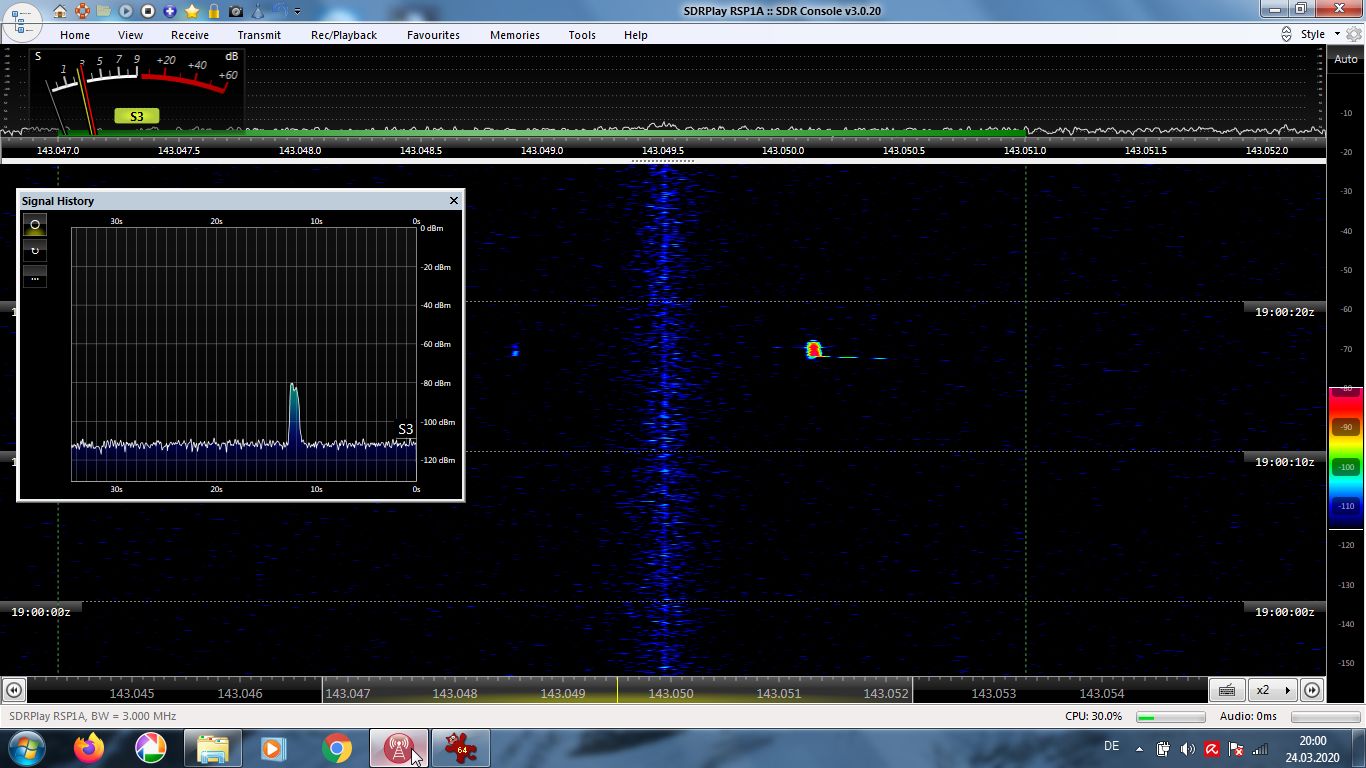Open the Action Center flag tray icon
The height and width of the screenshot is (768, 1366).
click(x=1236, y=749)
